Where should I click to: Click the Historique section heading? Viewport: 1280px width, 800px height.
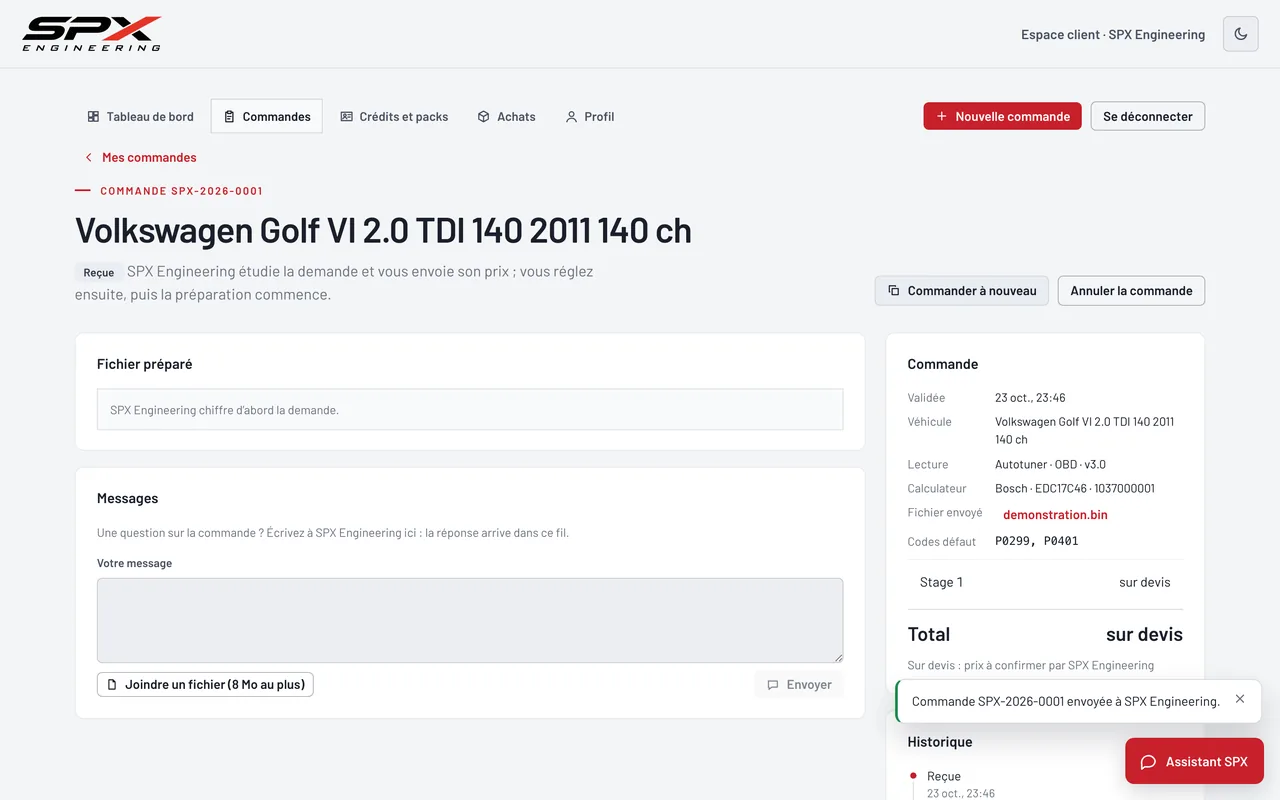click(940, 742)
